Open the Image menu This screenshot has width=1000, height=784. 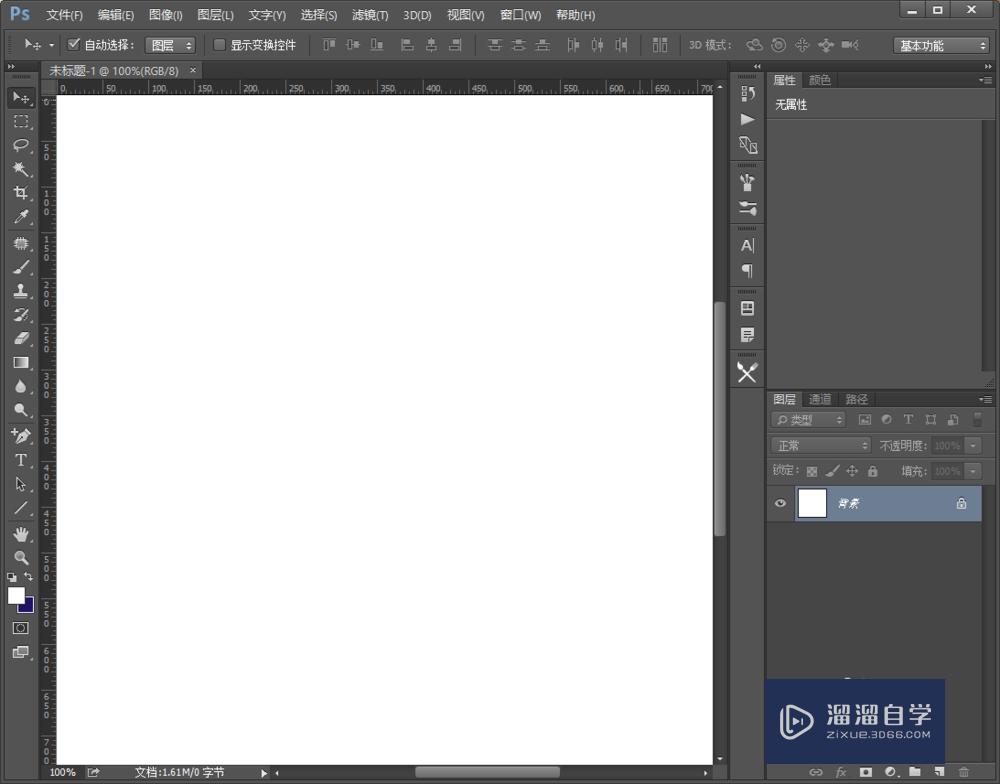click(165, 15)
